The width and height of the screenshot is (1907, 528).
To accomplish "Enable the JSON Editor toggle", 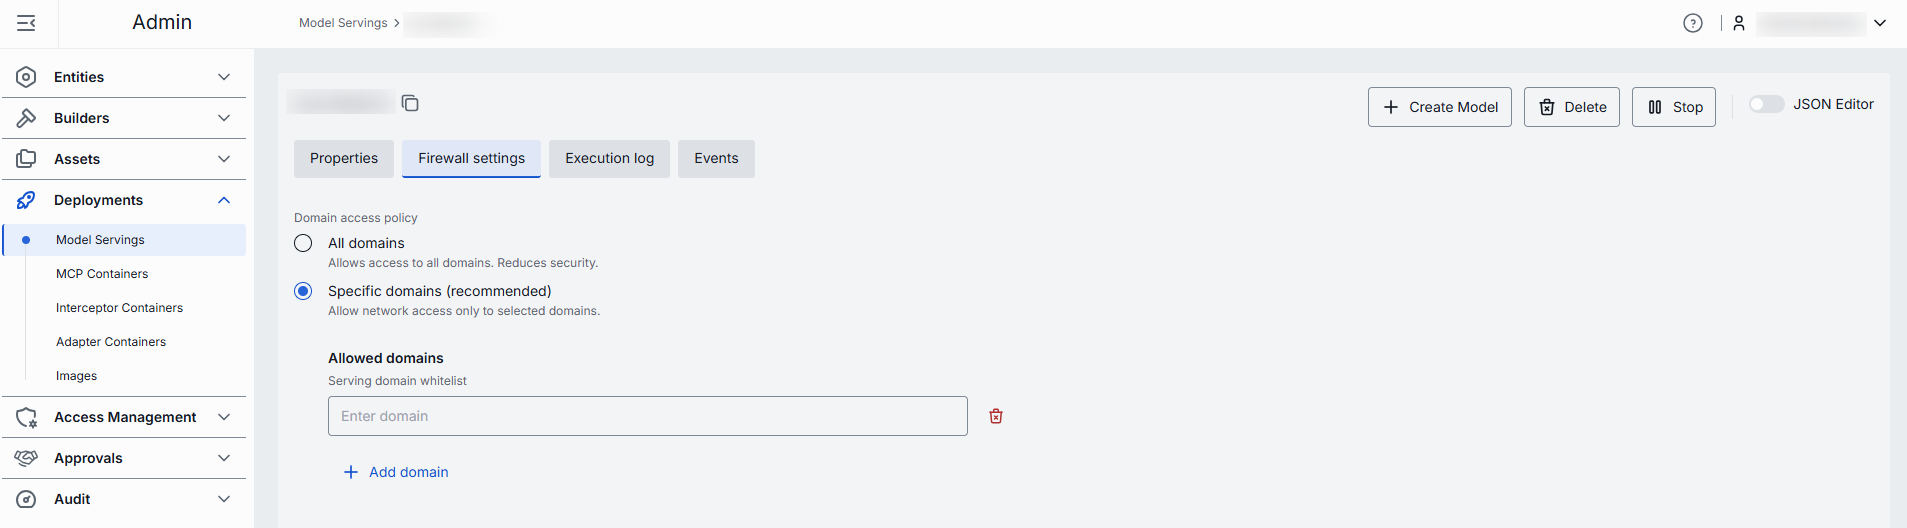I will (1766, 104).
